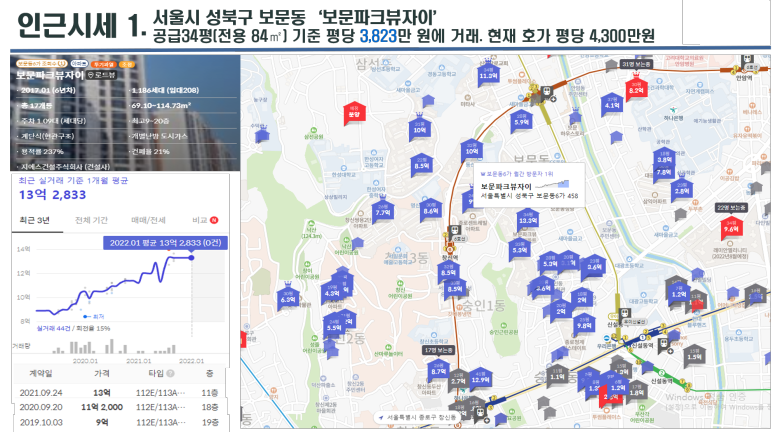Click the 서울특별시 종로구 창신동 location chip
The height and width of the screenshot is (432, 773).
417,417
